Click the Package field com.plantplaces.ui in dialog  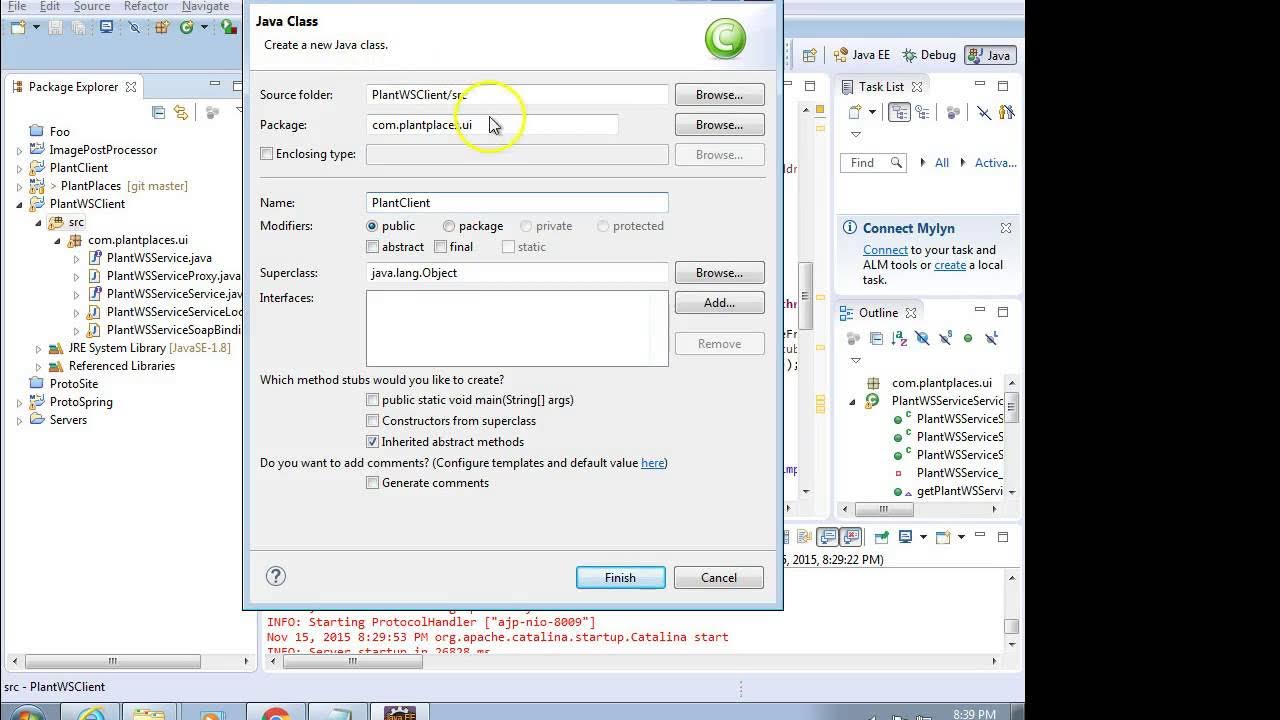(x=492, y=125)
